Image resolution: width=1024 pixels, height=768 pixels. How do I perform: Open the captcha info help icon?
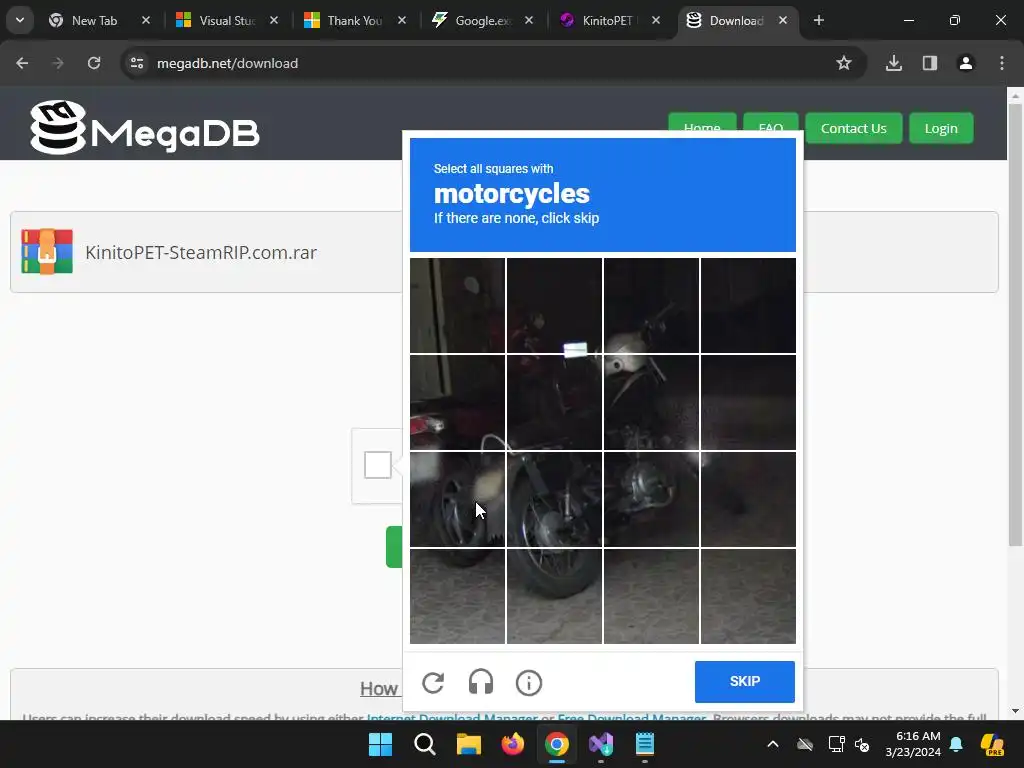[x=529, y=682]
